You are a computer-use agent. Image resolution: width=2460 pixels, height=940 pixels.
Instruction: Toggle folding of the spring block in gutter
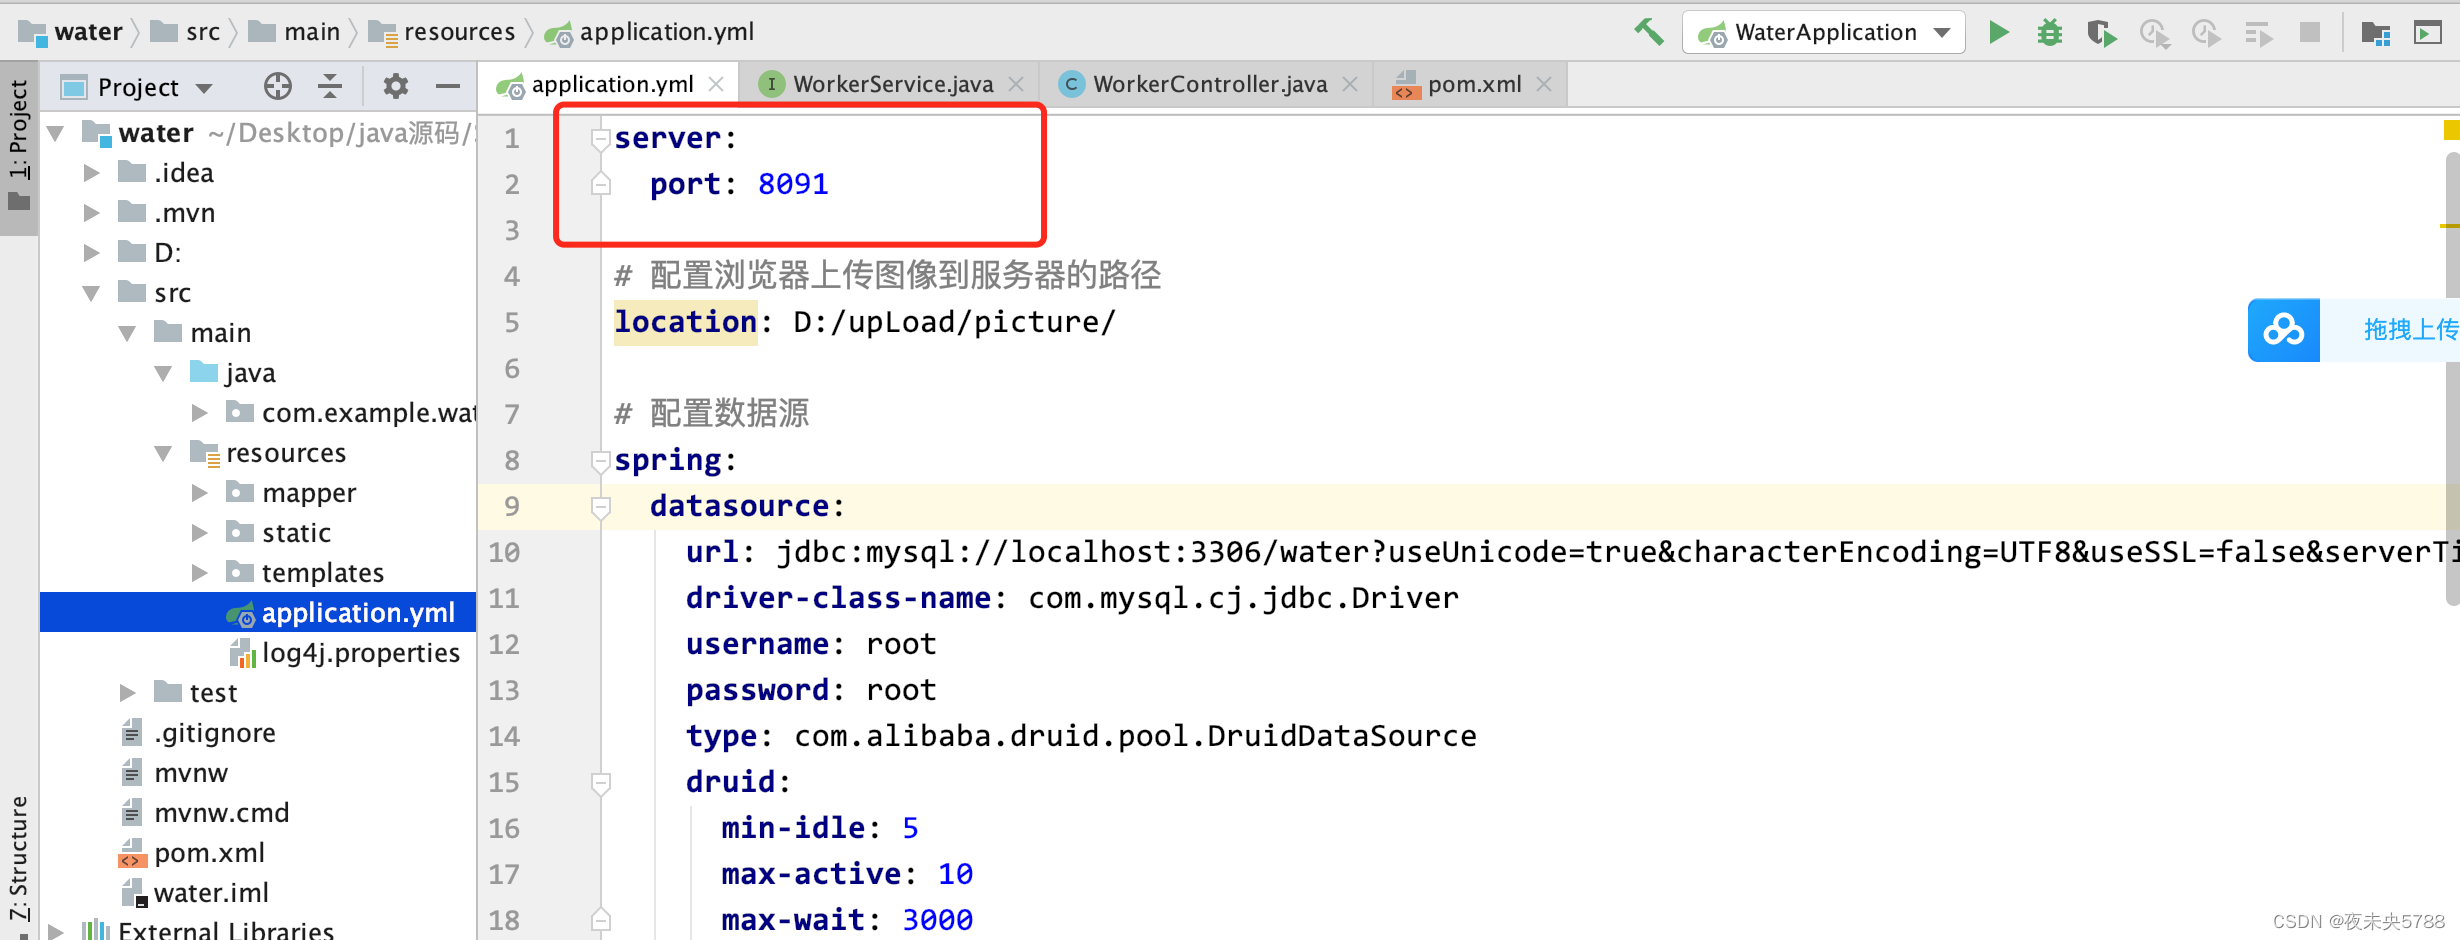click(600, 460)
